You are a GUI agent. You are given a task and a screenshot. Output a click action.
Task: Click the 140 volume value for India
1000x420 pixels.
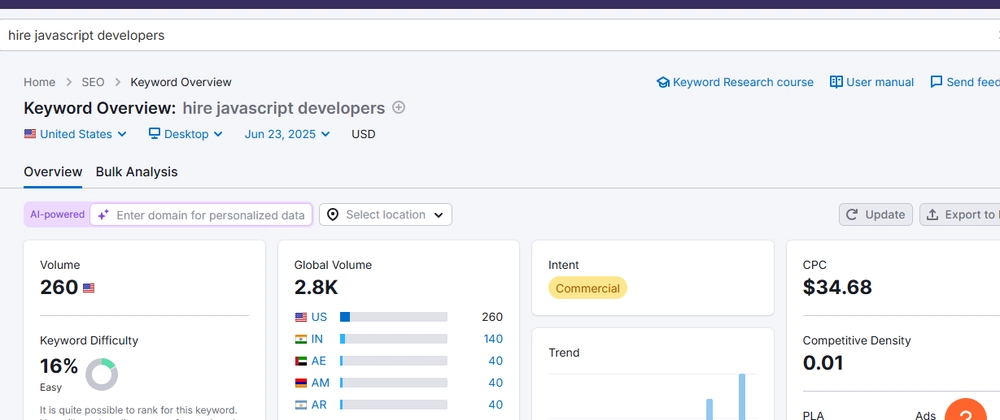[x=493, y=339]
